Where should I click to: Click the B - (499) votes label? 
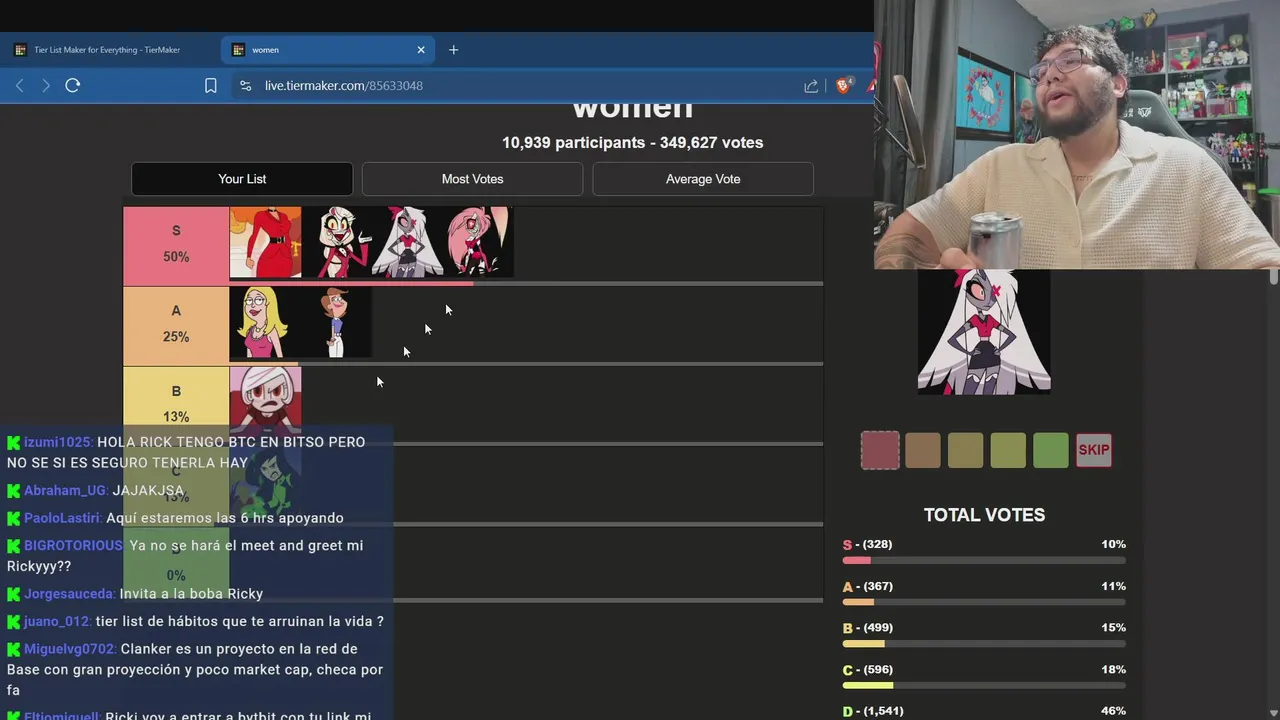[868, 628]
